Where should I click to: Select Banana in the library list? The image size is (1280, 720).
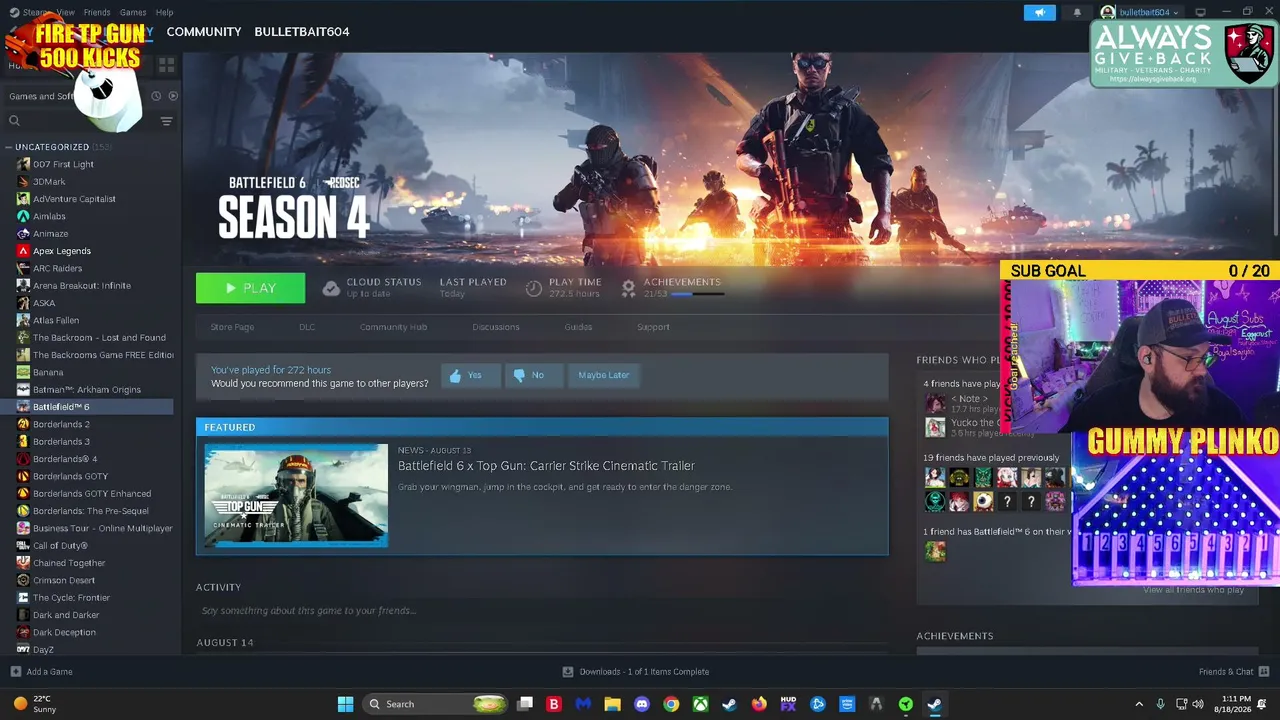tap(48, 372)
